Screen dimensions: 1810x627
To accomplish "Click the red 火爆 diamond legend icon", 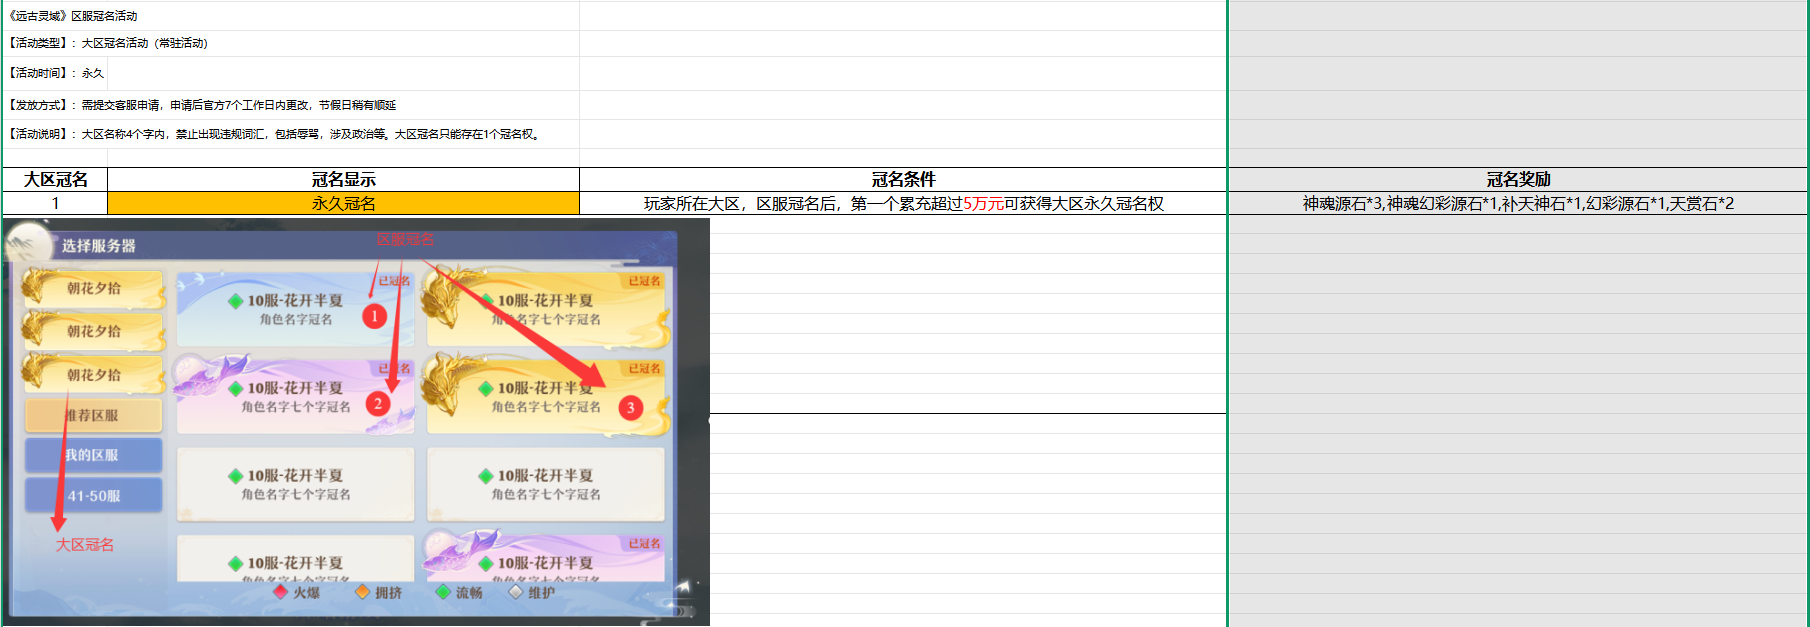I will [x=281, y=592].
